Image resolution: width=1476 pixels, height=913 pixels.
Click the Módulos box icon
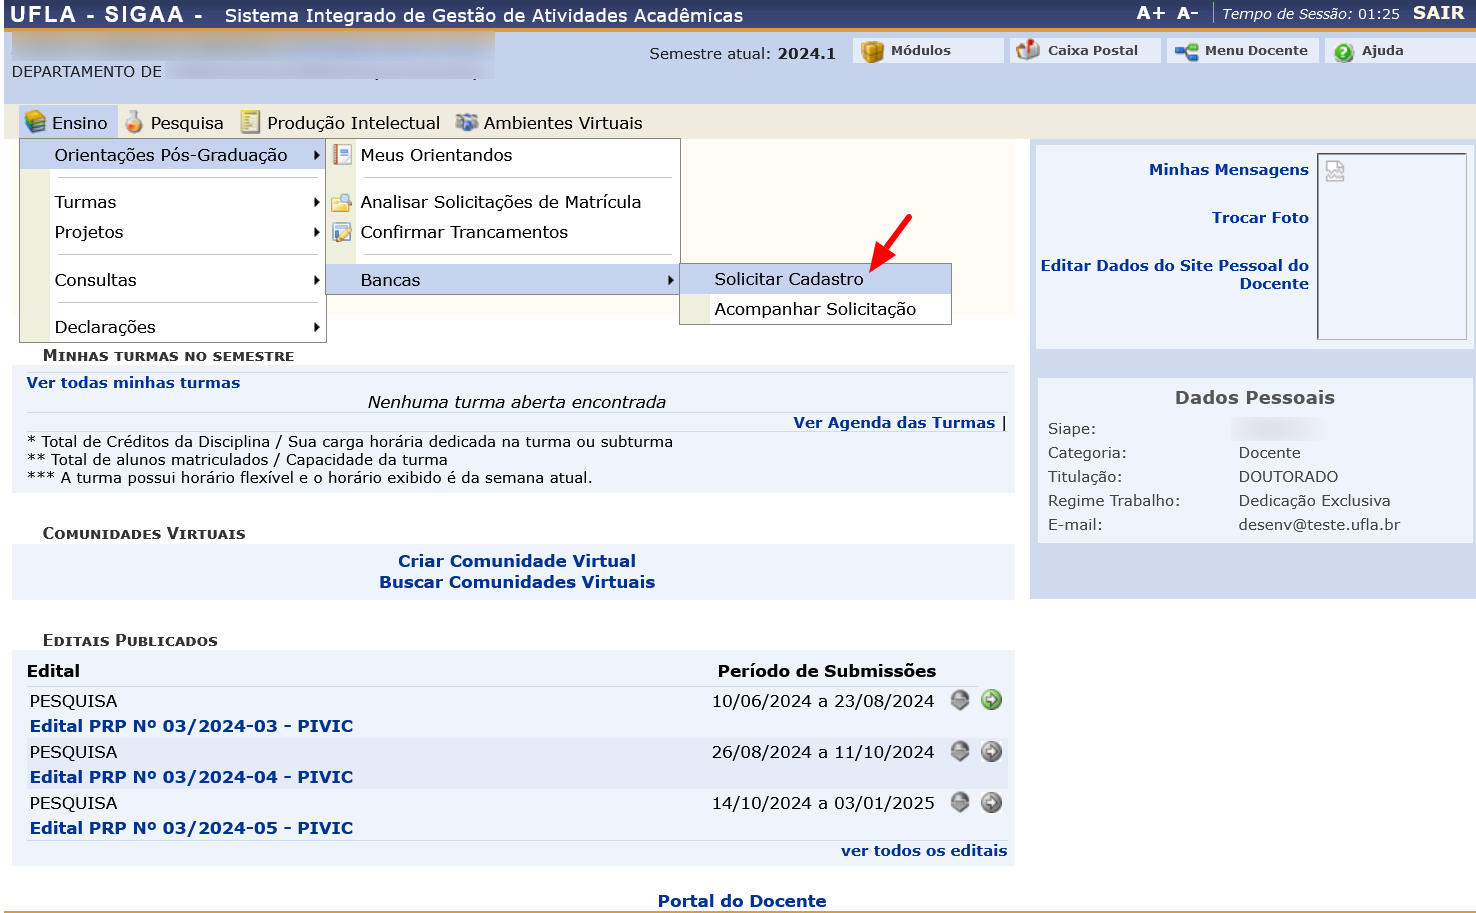(872, 51)
